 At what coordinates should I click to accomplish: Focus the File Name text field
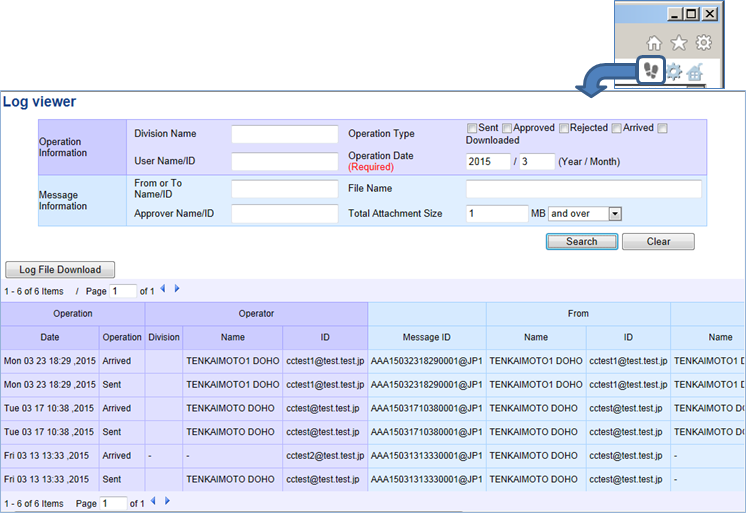584,189
